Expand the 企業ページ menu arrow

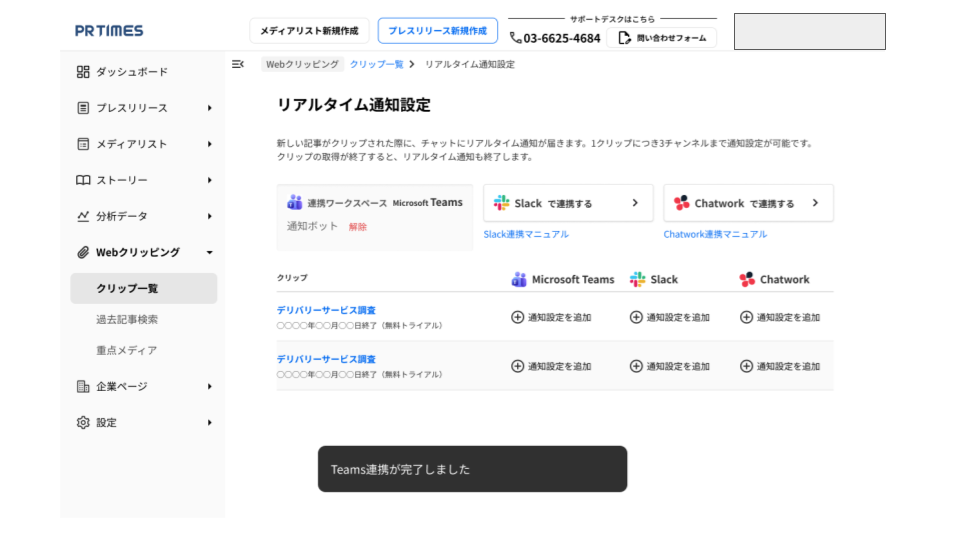pos(209,386)
